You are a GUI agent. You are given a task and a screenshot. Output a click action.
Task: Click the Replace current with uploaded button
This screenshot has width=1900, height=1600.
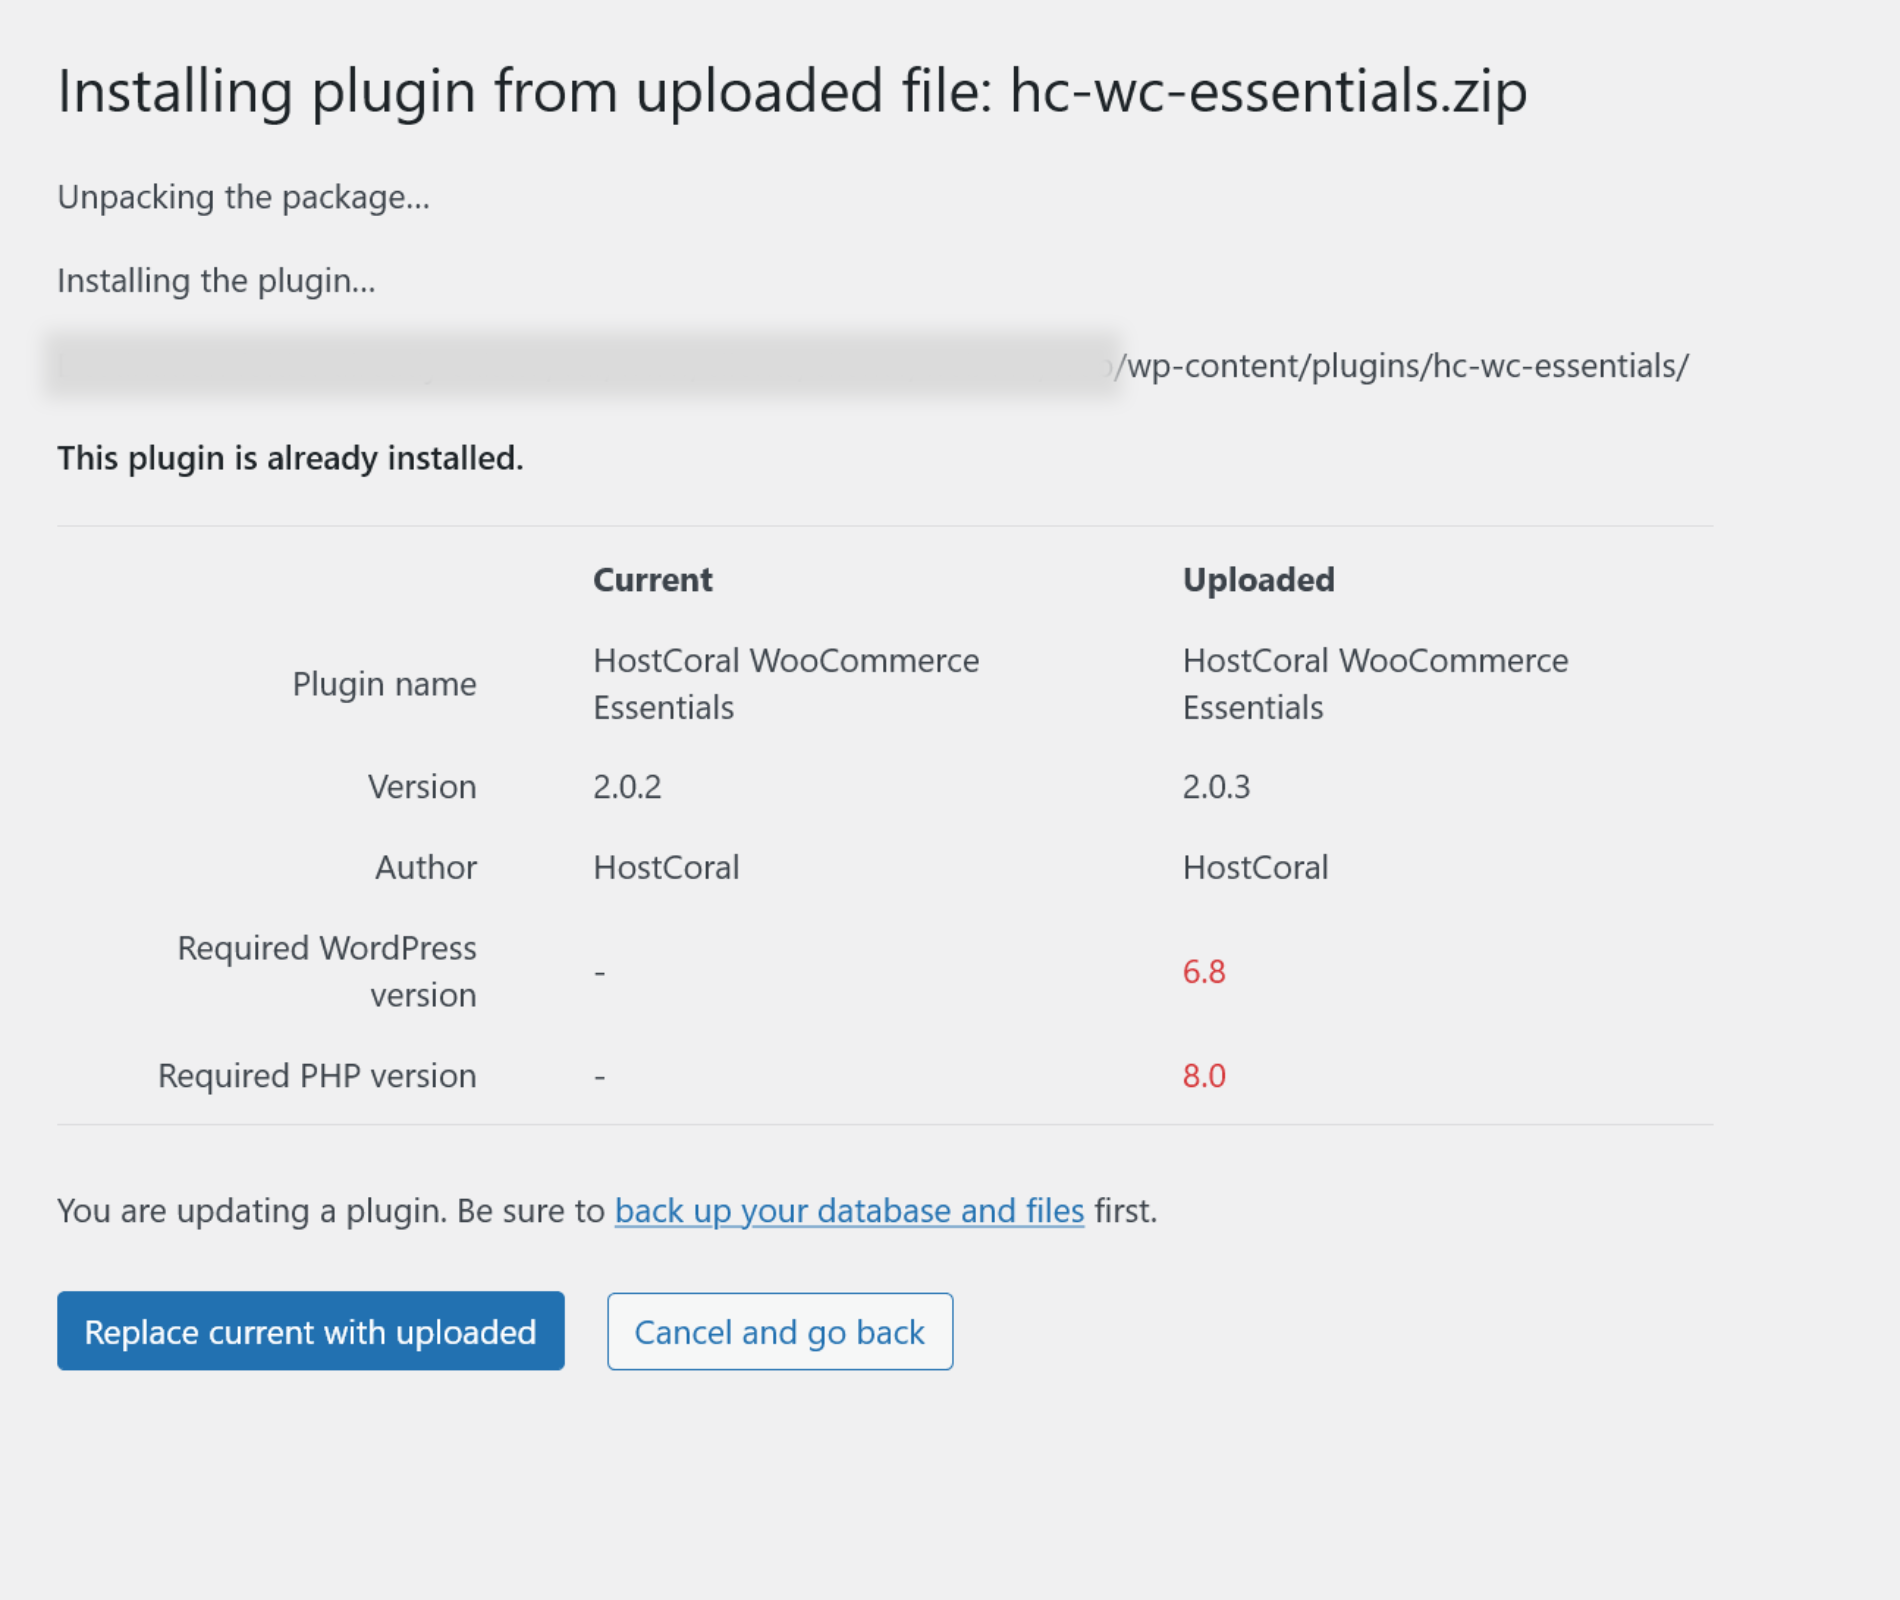click(310, 1331)
